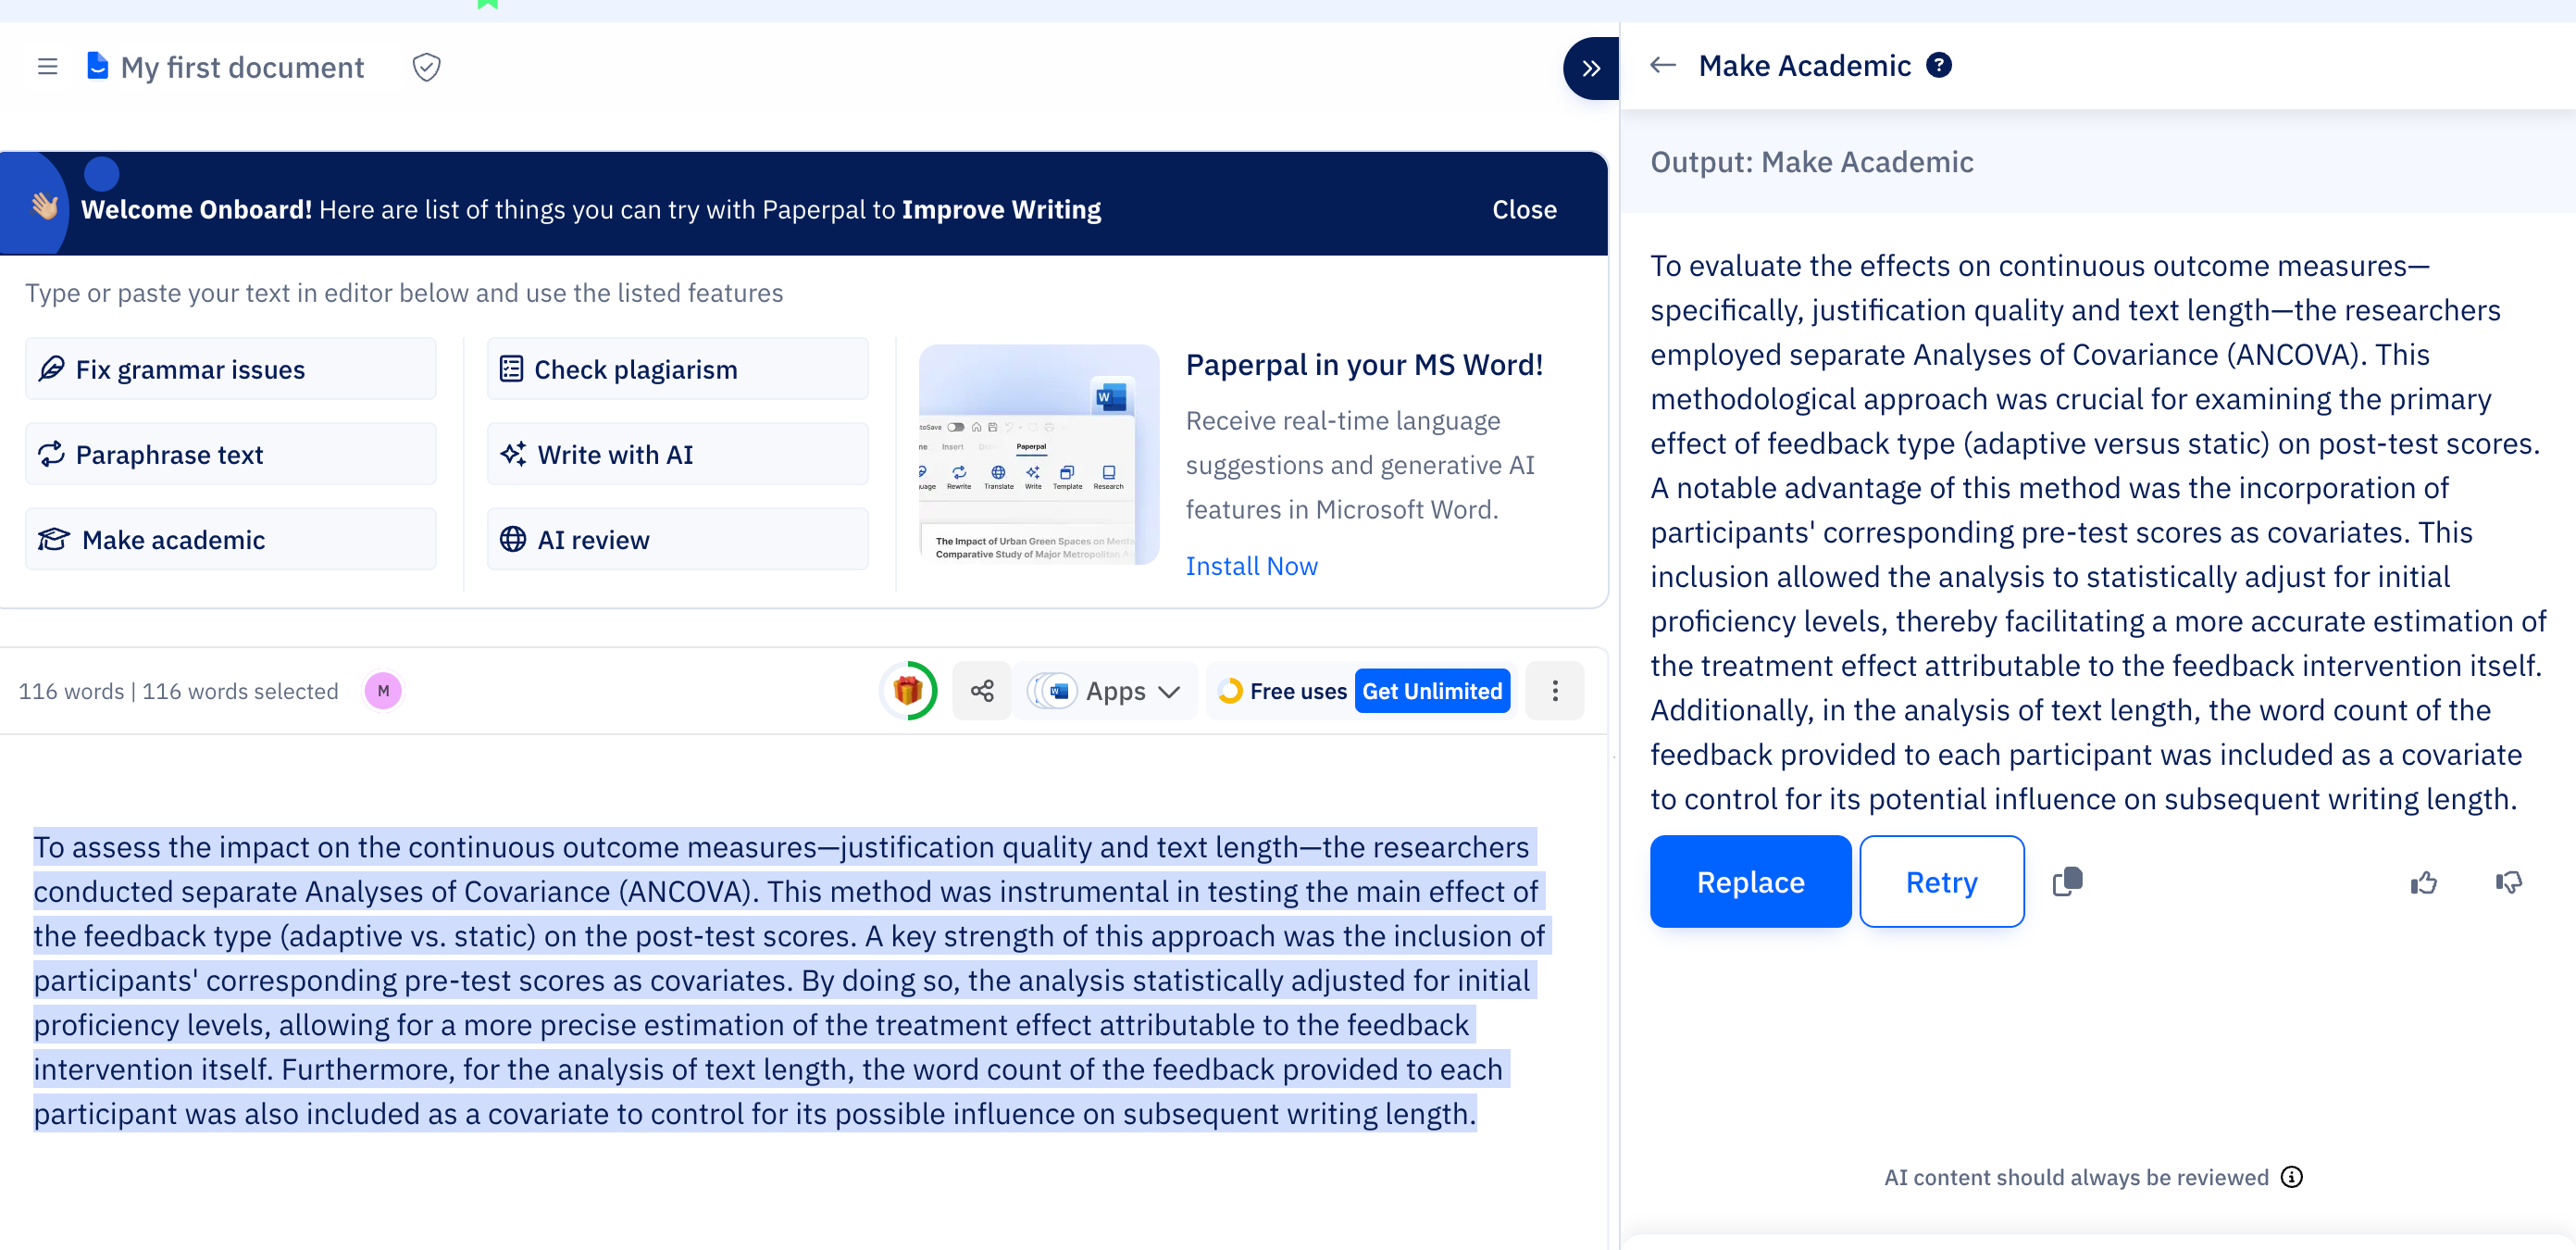Close the Welcome Onboard banner

(x=1524, y=209)
